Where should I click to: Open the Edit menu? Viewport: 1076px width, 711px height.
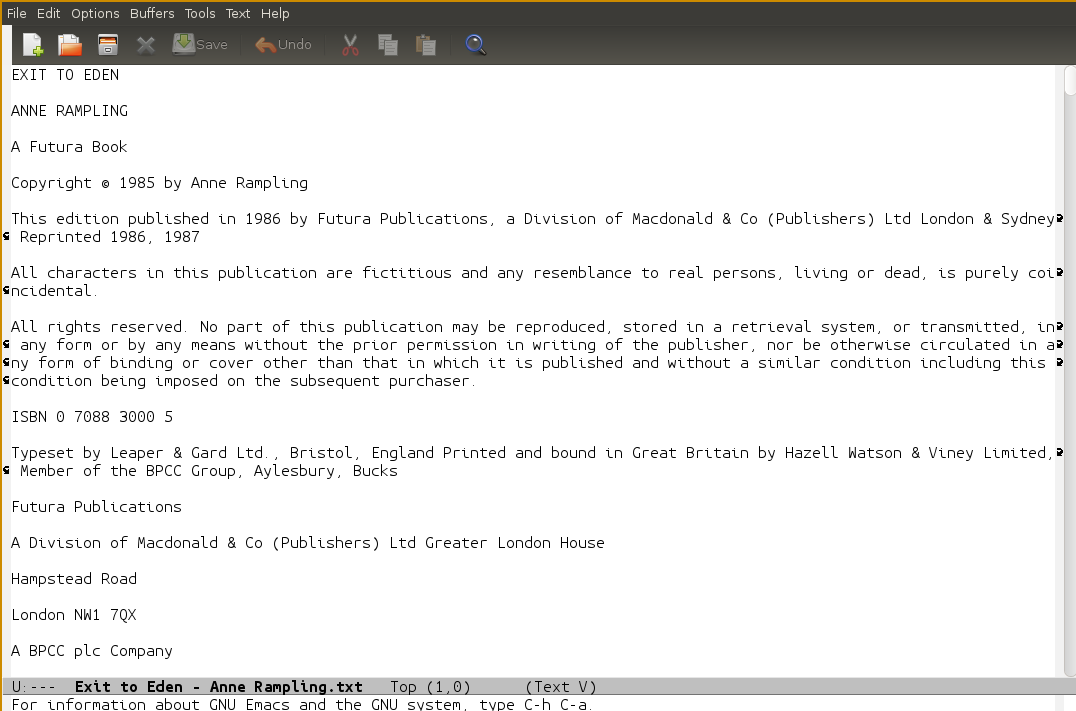tap(48, 13)
